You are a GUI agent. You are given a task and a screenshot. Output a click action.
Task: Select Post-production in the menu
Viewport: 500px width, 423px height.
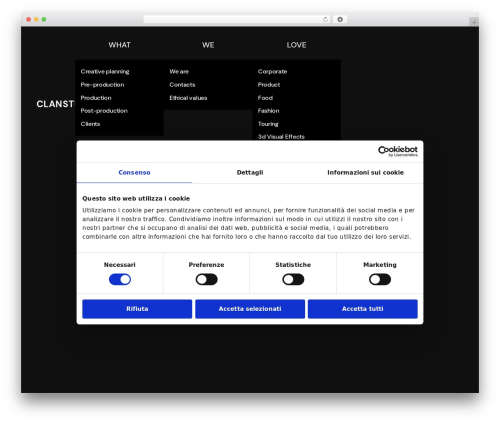pyautogui.click(x=104, y=111)
